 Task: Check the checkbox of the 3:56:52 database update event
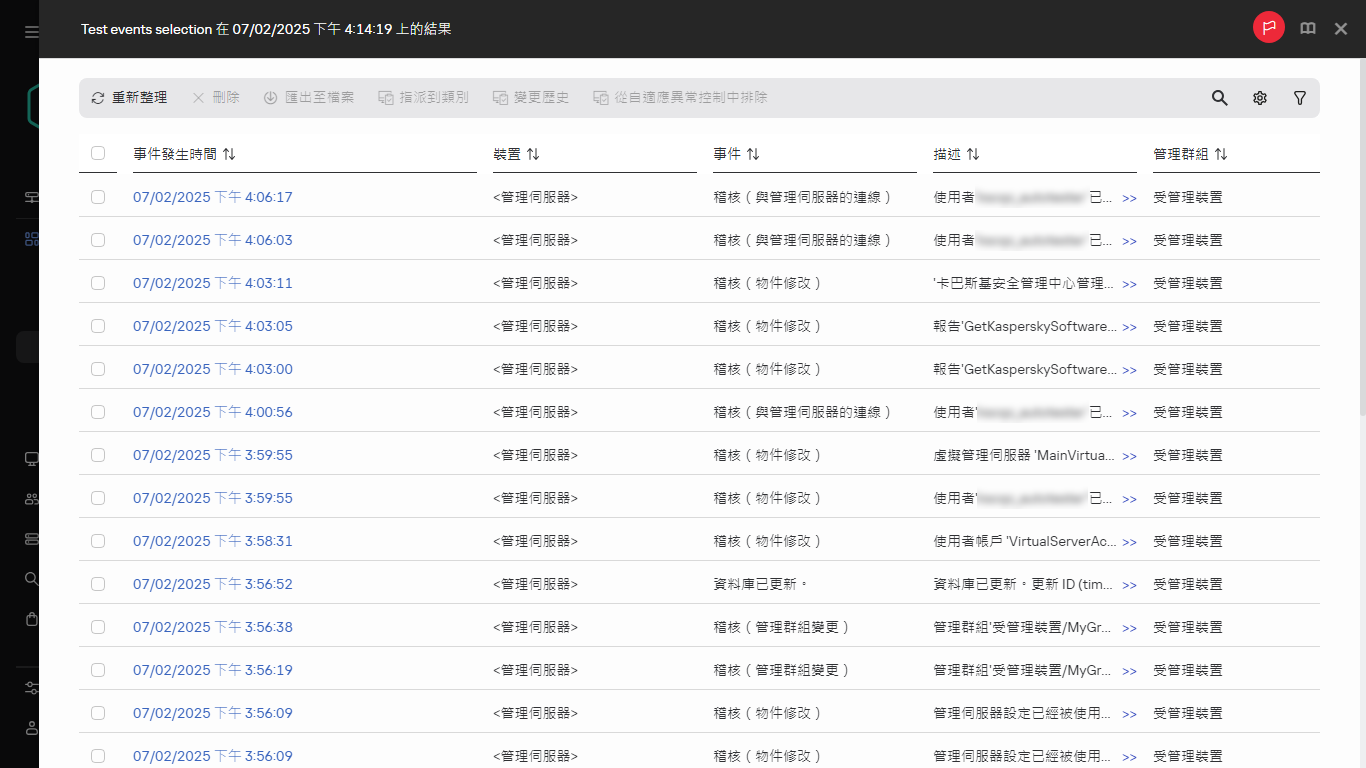pyautogui.click(x=97, y=583)
